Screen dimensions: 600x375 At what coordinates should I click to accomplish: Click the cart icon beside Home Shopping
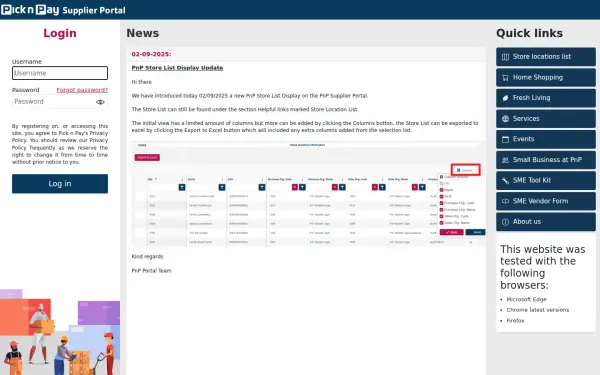505,78
